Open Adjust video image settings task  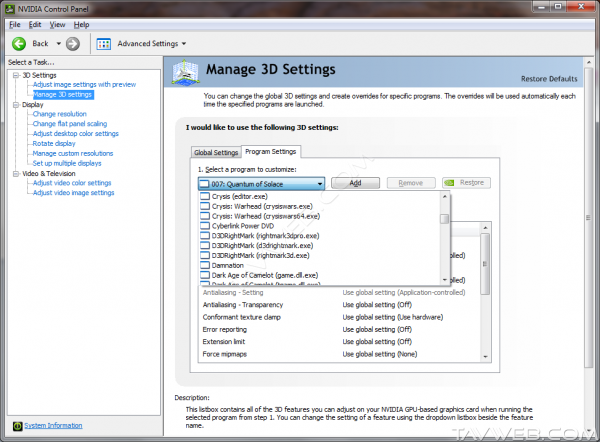point(73,193)
